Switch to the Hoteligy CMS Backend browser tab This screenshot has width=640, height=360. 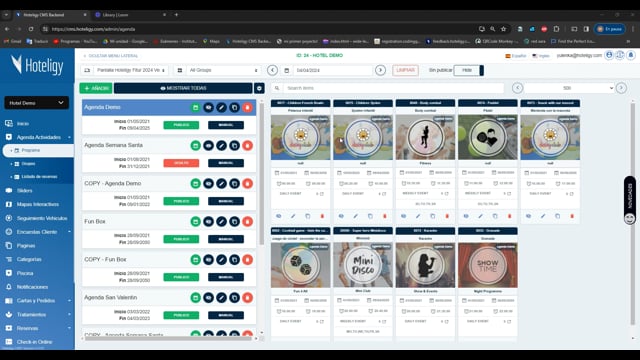(x=51, y=15)
